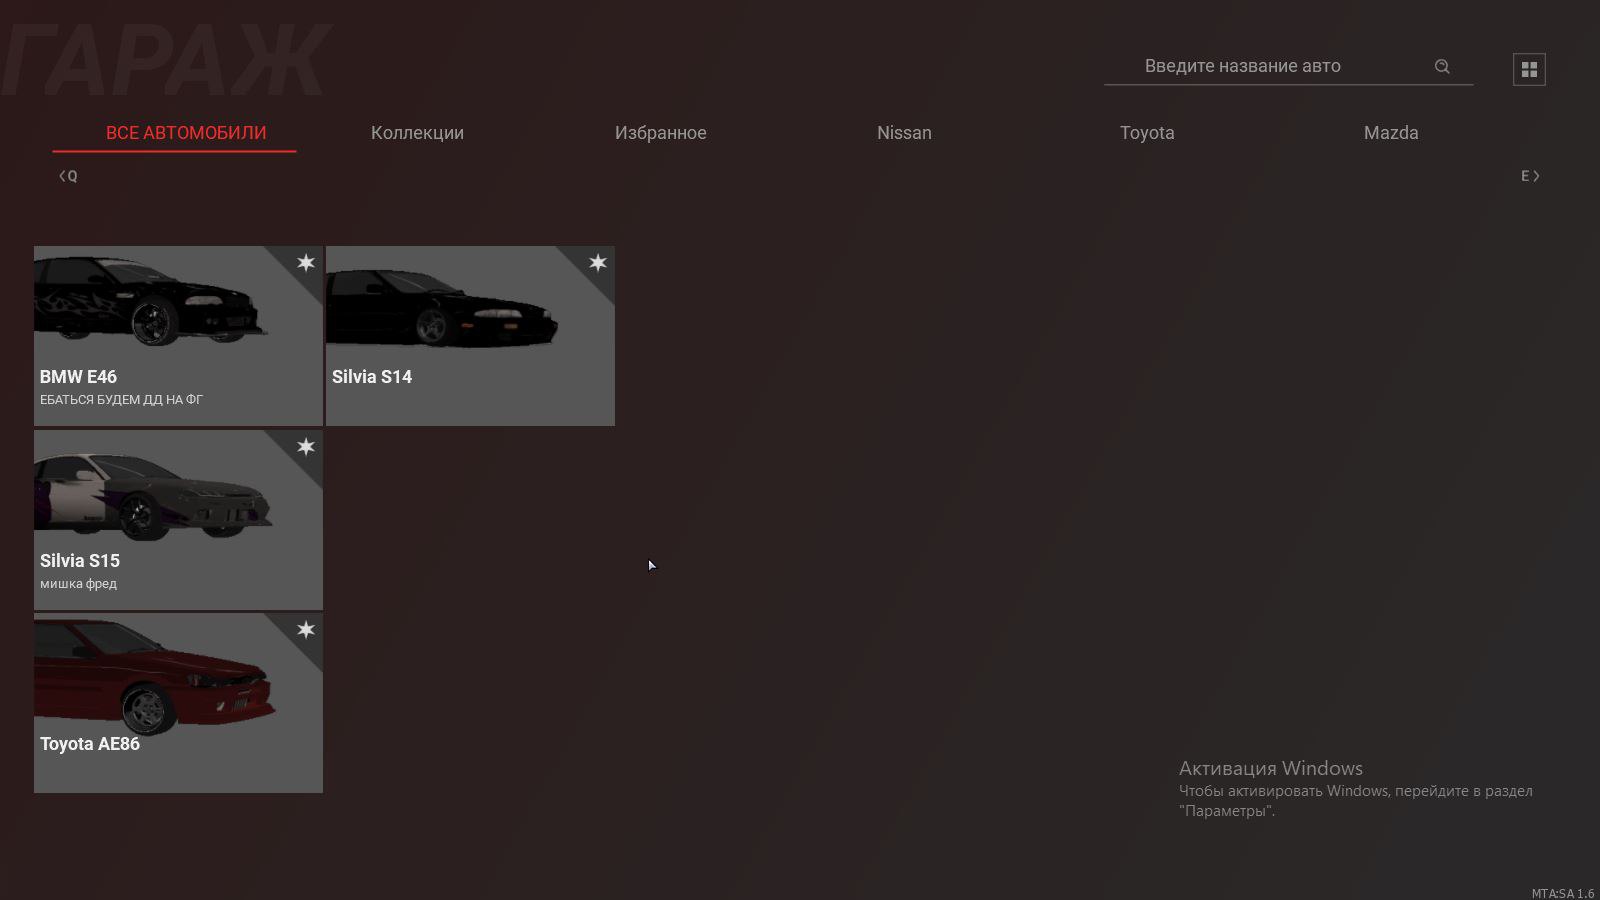Image resolution: width=1600 pixels, height=900 pixels.
Task: Filter cars by the Nissan tab
Action: click(904, 133)
